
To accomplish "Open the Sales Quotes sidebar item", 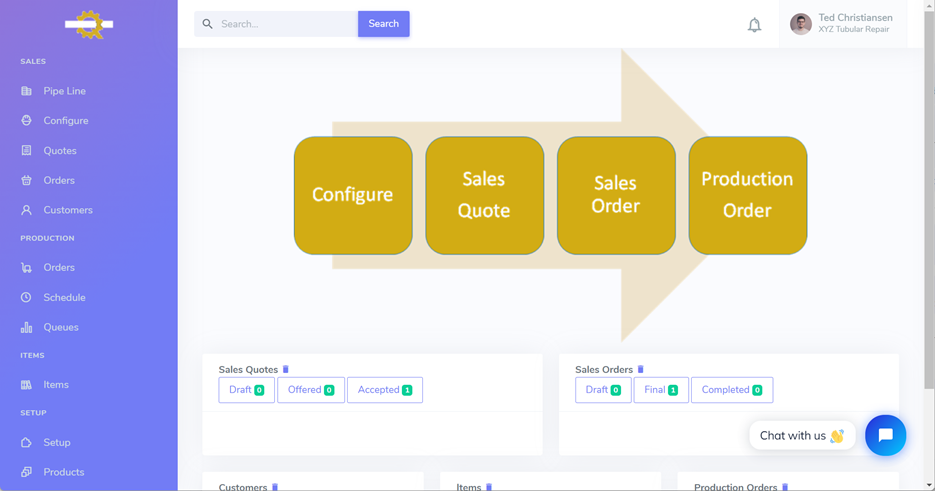I will 59,151.
